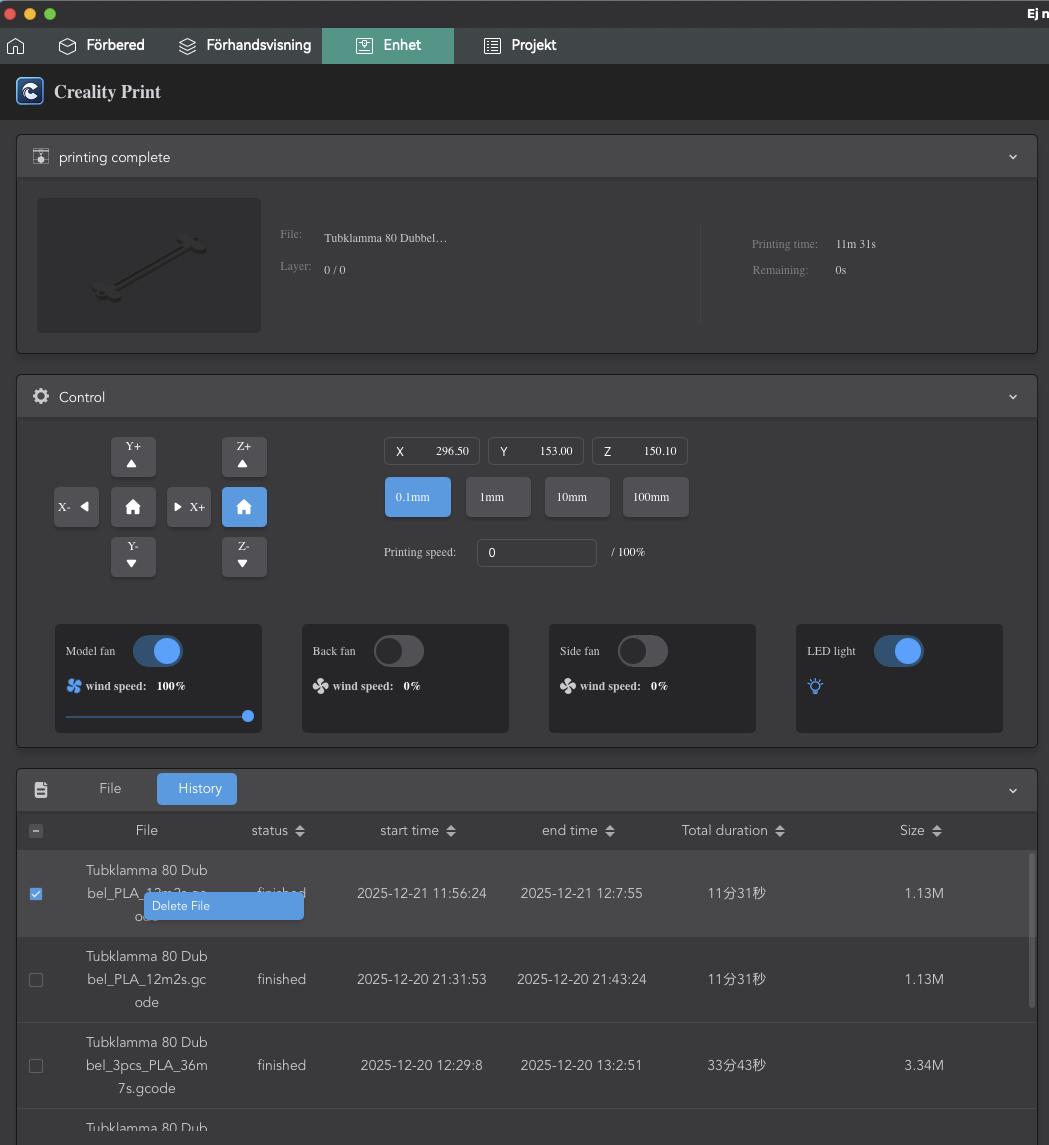Lower Z axis with Z- button

(x=244, y=556)
